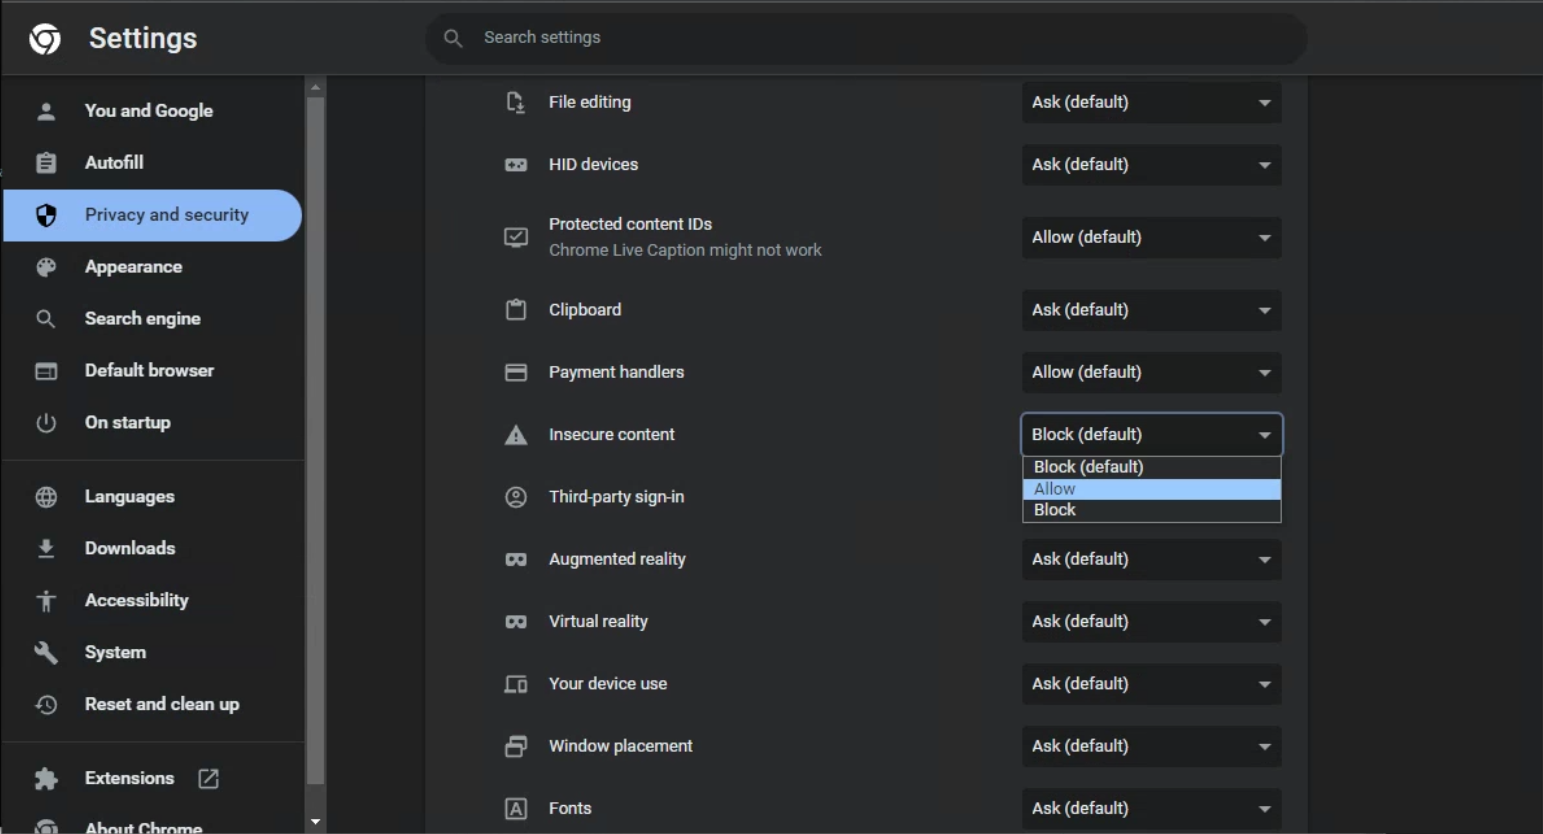The width and height of the screenshot is (1543, 834).
Task: Click the Virtual reality headset icon
Action: [516, 622]
